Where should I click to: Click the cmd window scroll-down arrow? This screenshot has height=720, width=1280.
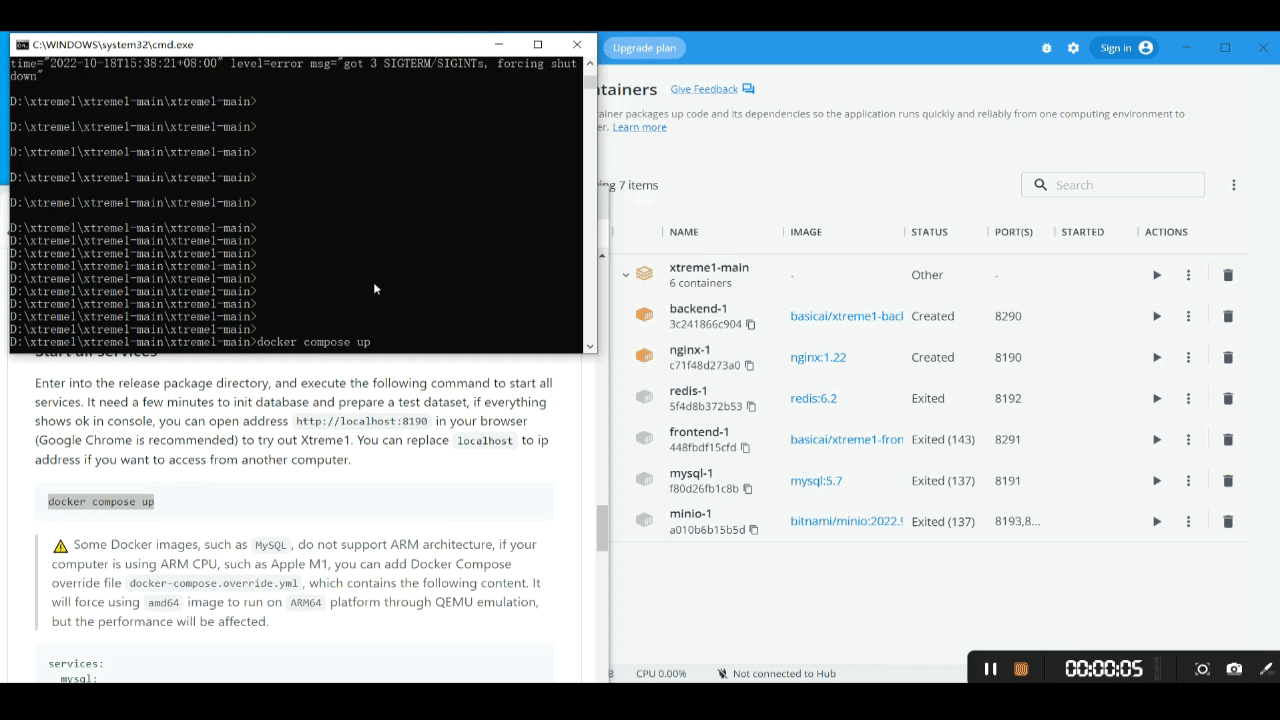click(x=590, y=346)
